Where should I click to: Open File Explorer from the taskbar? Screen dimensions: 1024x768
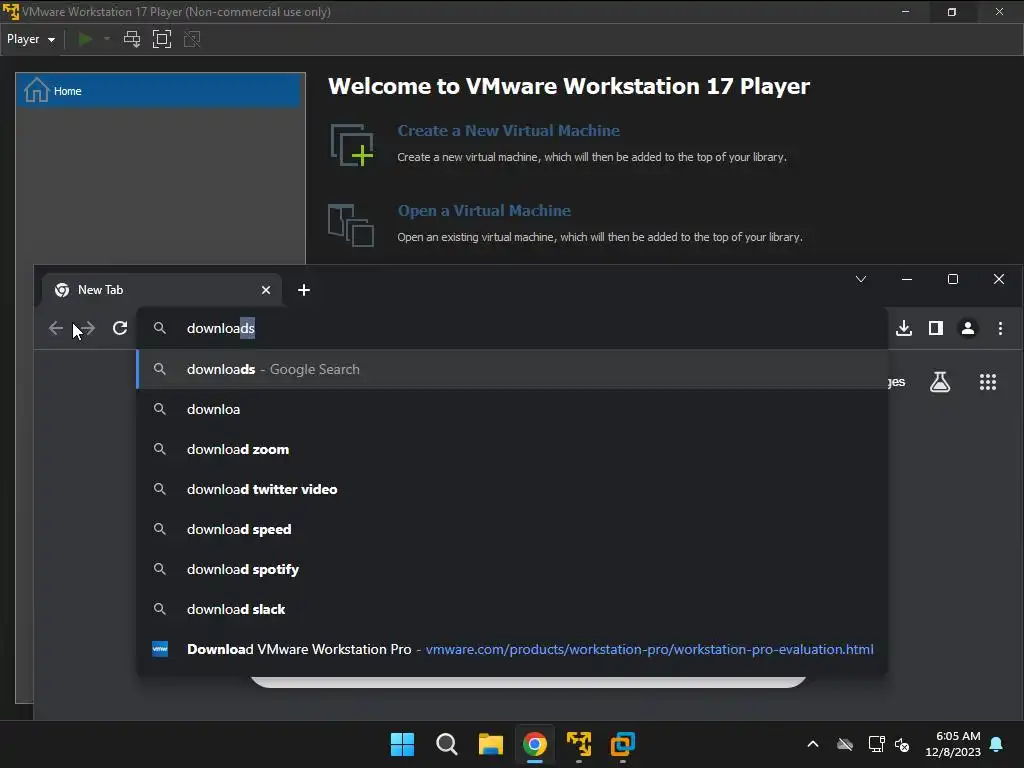pos(490,744)
